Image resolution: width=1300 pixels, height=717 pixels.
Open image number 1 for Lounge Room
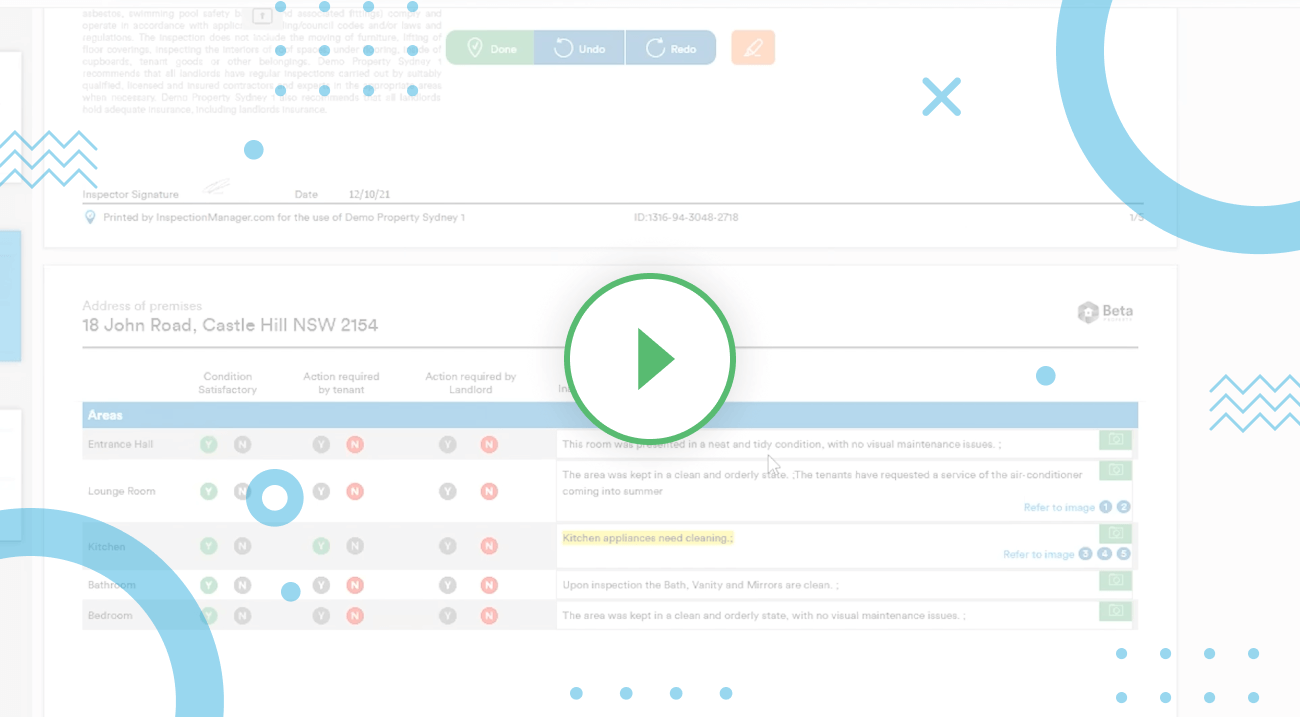click(1105, 507)
